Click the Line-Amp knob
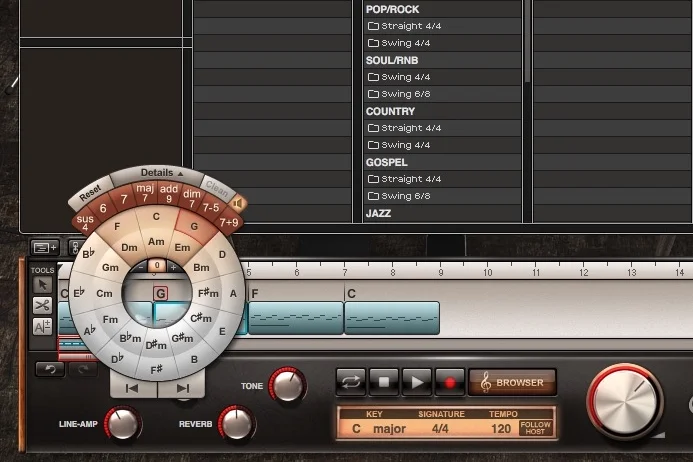This screenshot has height=462, width=693. (122, 424)
